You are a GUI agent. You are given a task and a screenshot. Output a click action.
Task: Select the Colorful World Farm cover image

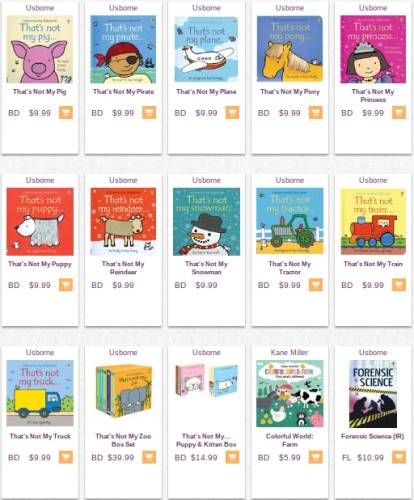click(x=290, y=393)
